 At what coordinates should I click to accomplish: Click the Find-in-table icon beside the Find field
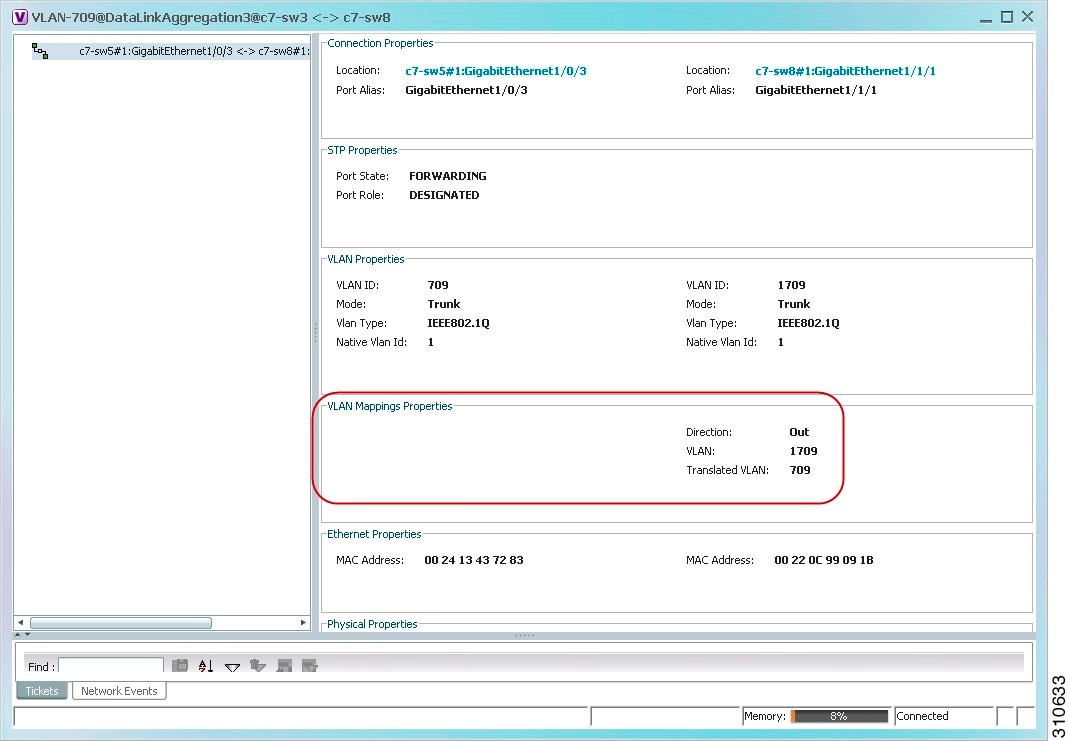(180, 665)
